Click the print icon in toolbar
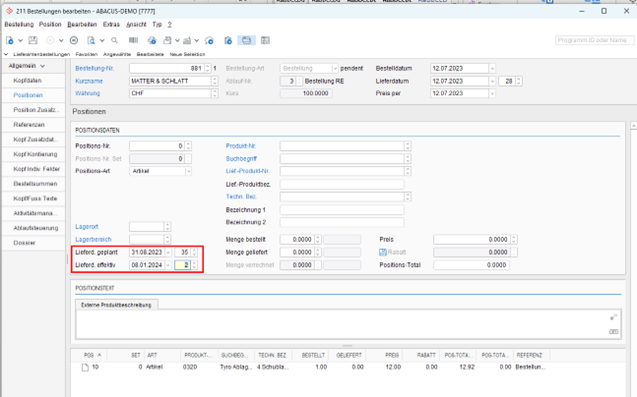The height and width of the screenshot is (397, 637). click(167, 40)
